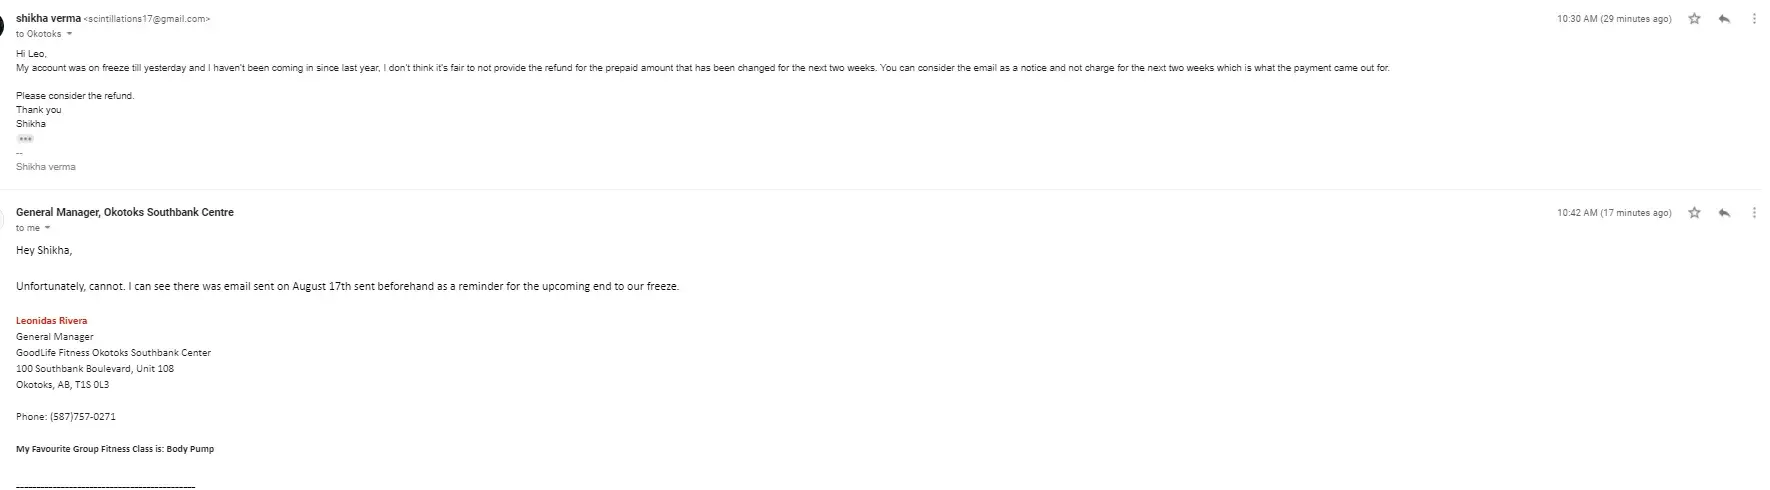Click the scintillations17@gmail.com sender address

(x=147, y=19)
